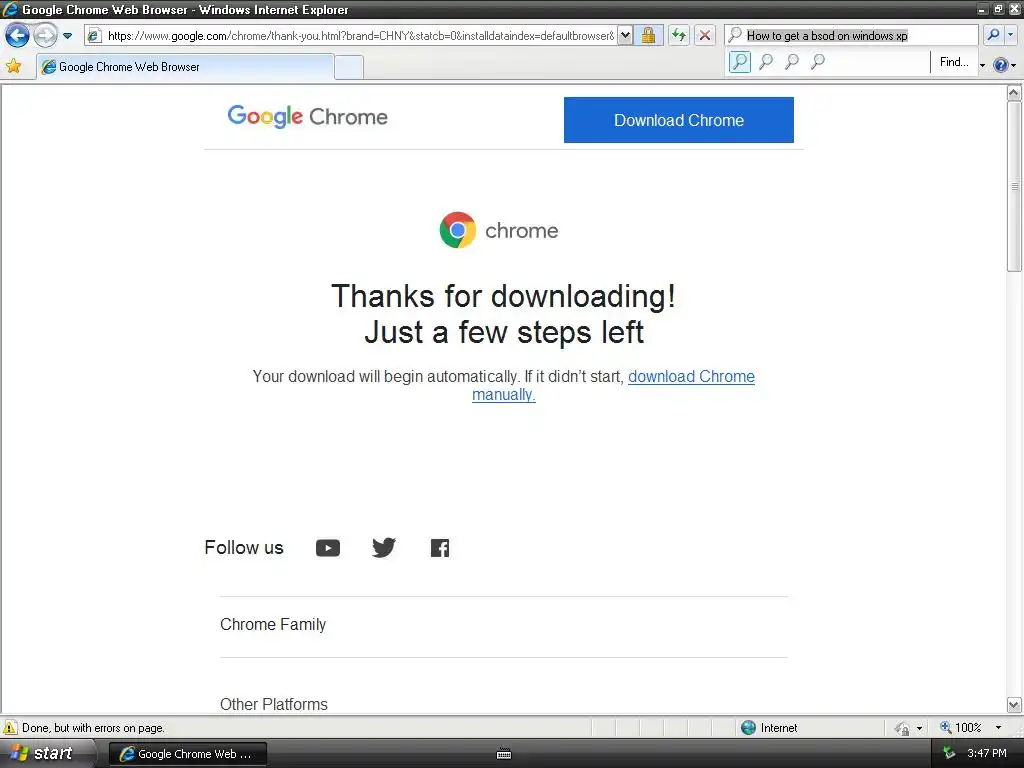Screen dimensions: 1024x768
Task: Click the blue Search magnifier button
Action: pos(993,35)
